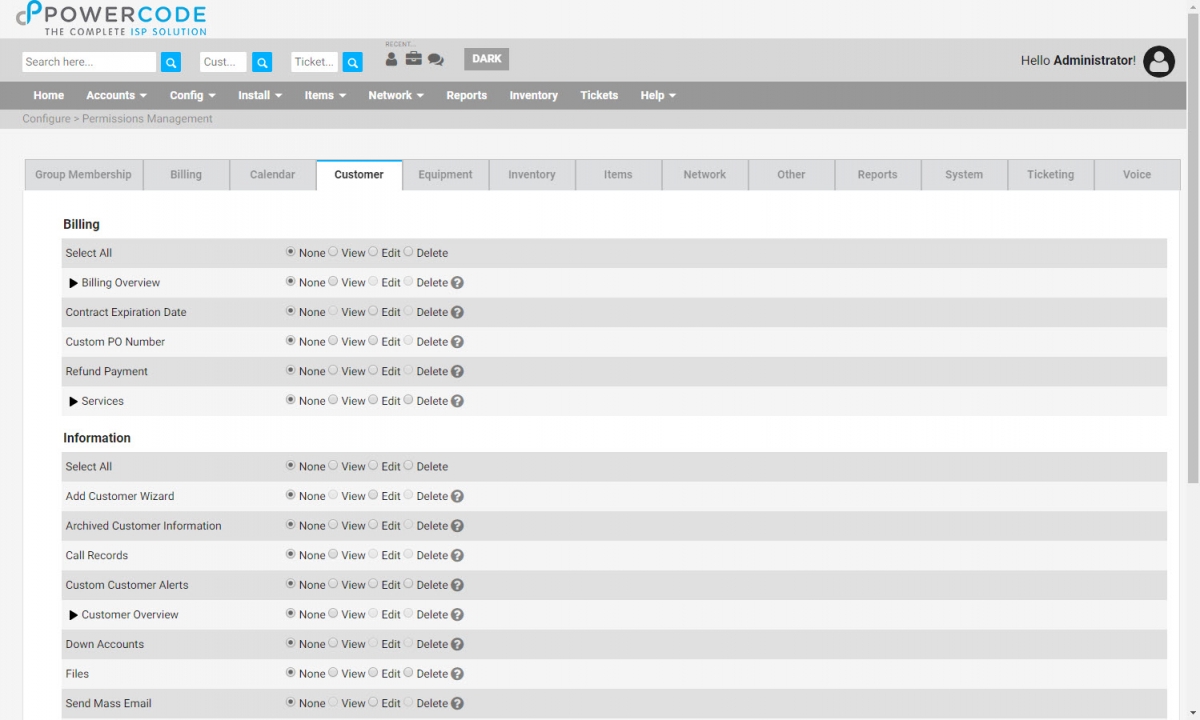The width and height of the screenshot is (1200, 720).
Task: Click the Powercode logo
Action: click(x=110, y=19)
